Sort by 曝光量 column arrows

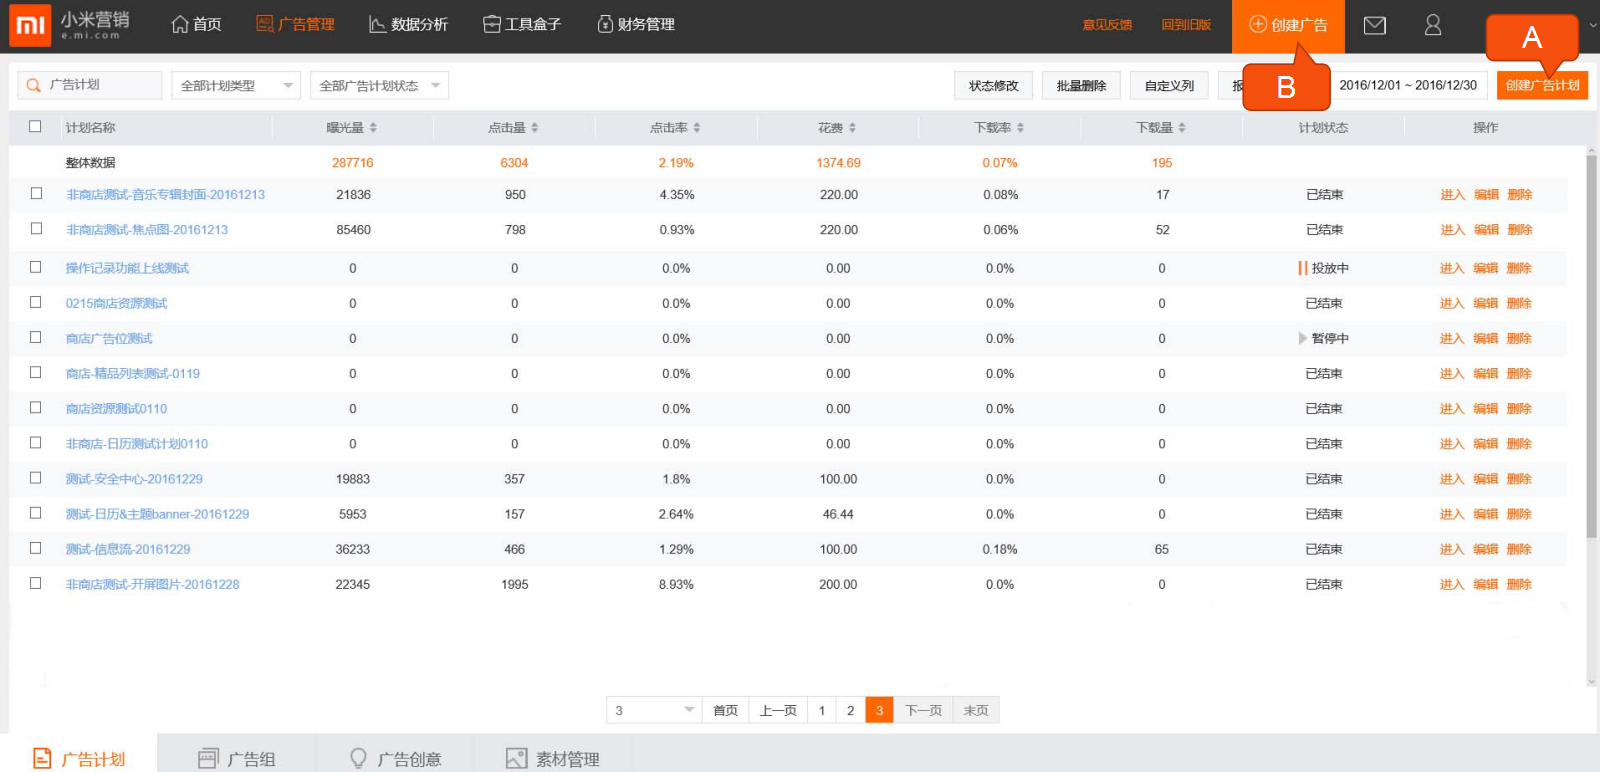373,128
